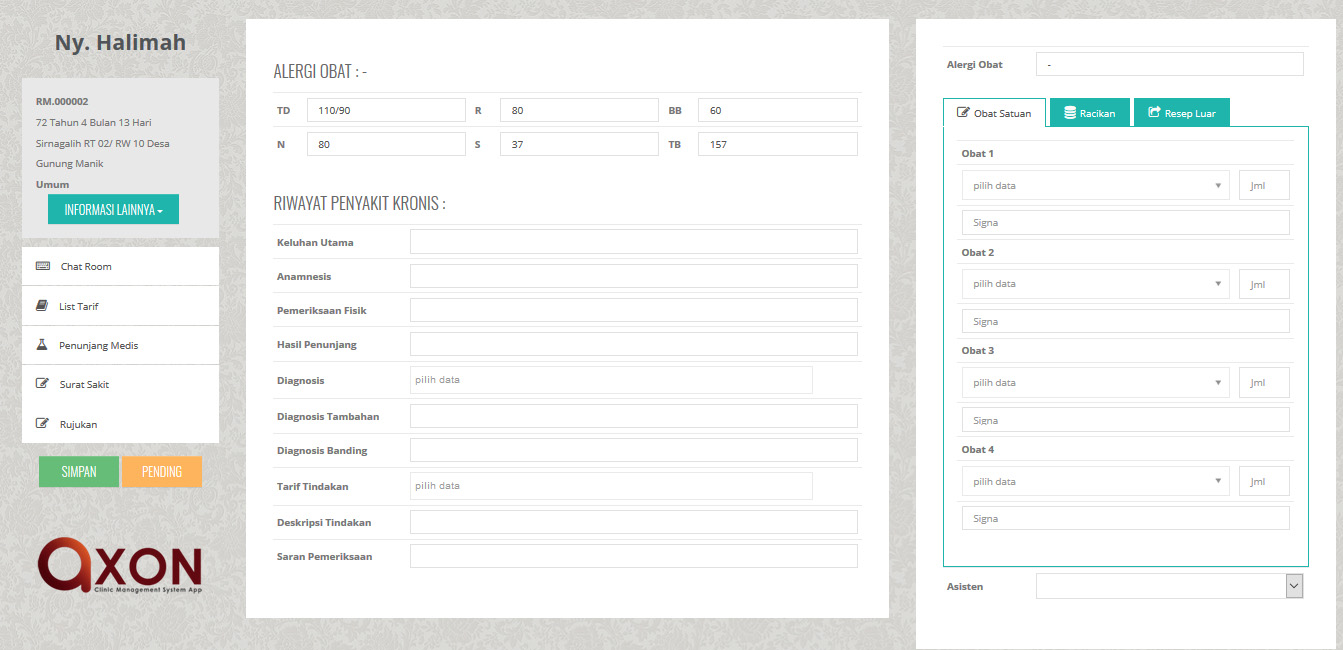
Task: Expand the Informasi Lainnya dropdown
Action: (113, 209)
